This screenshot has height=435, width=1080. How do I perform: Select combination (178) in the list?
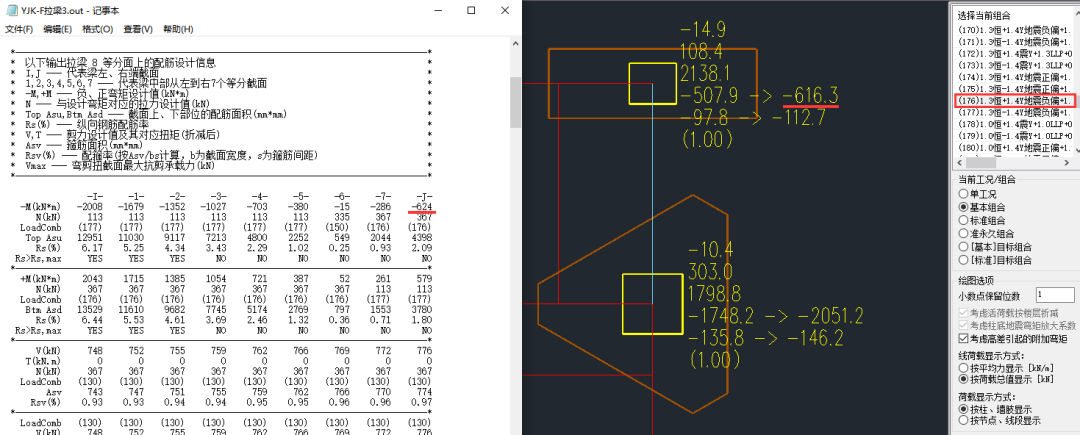(x=1013, y=124)
